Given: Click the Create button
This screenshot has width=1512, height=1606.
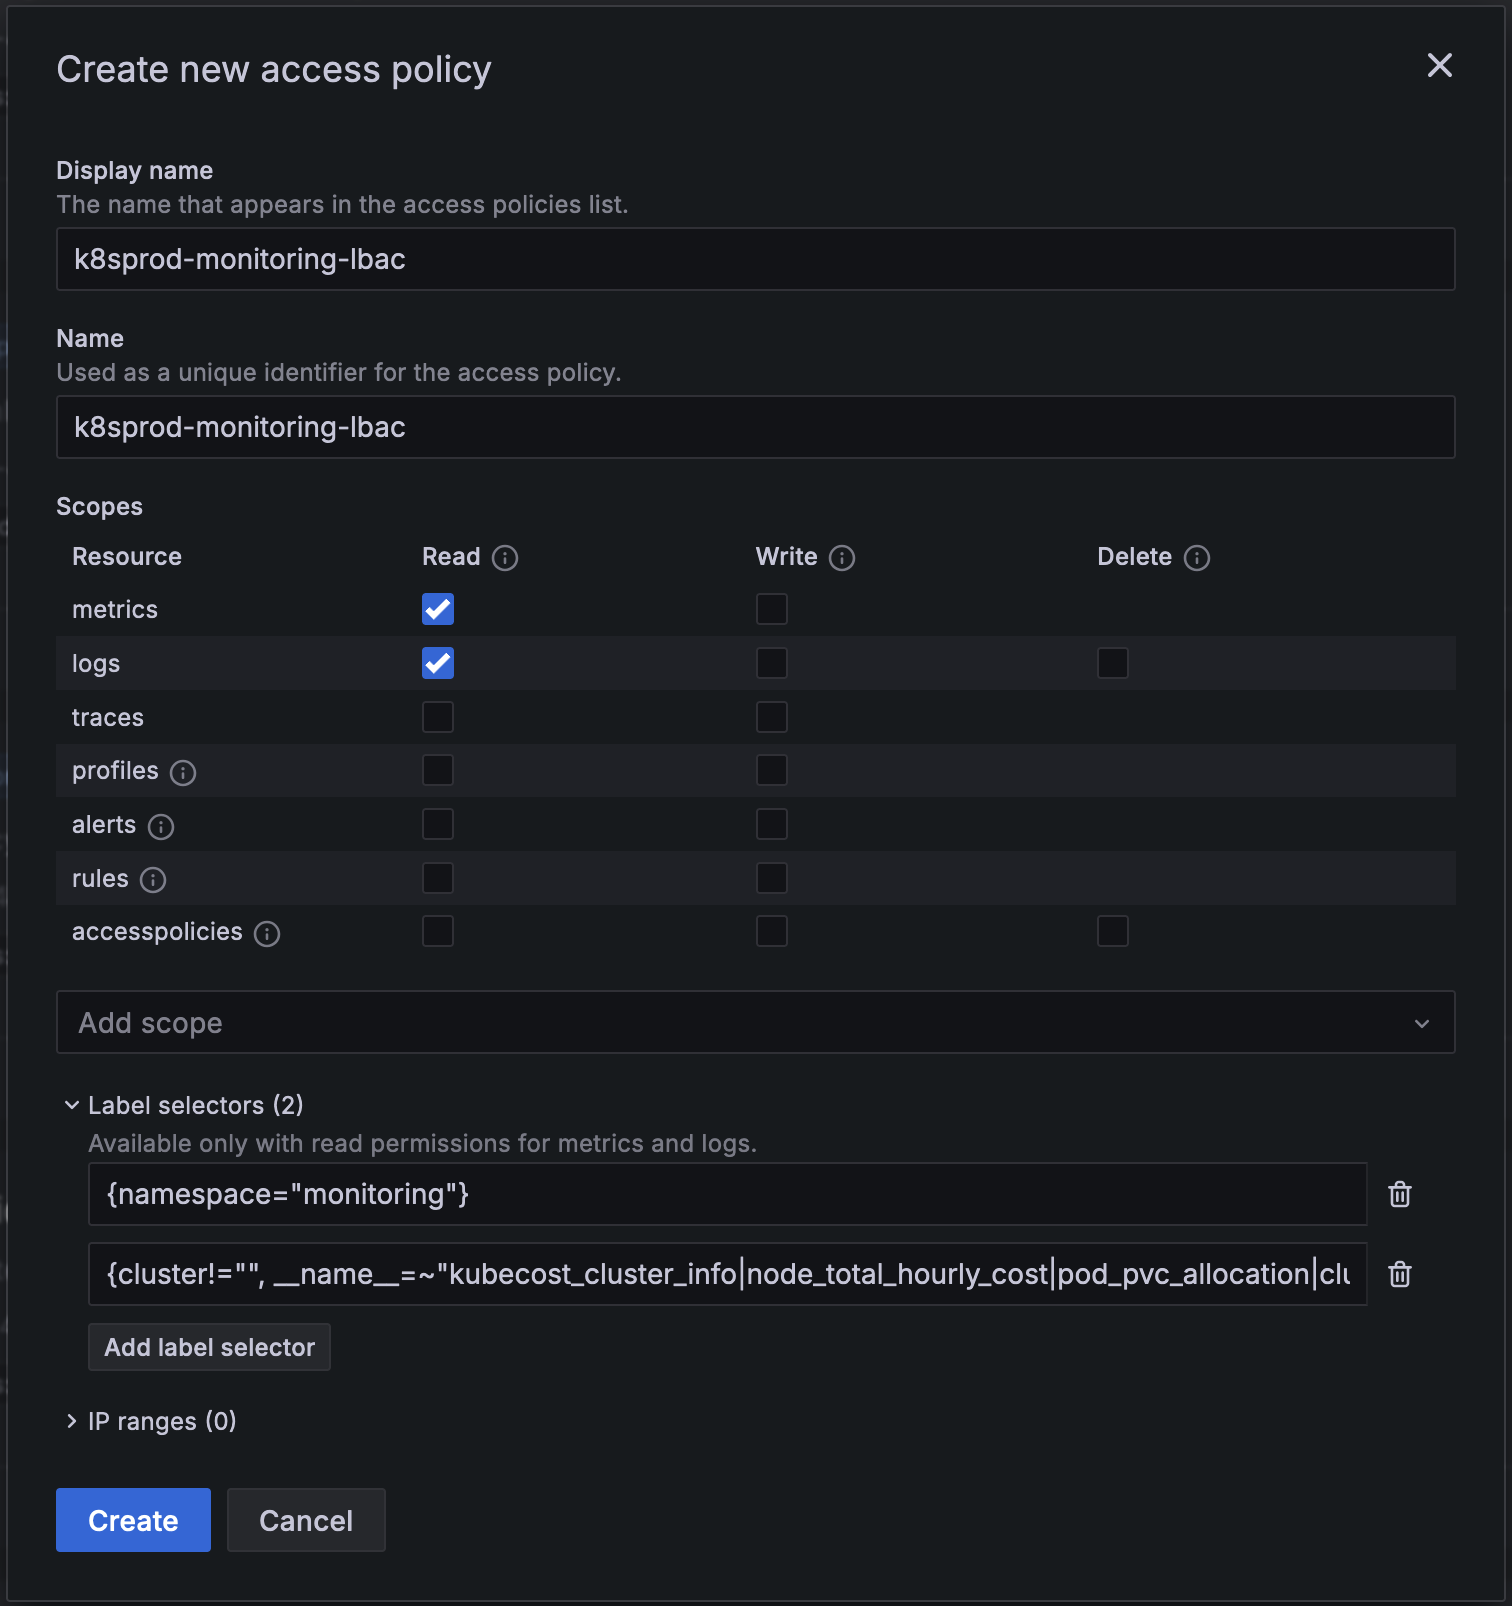Looking at the screenshot, I should point(133,1520).
